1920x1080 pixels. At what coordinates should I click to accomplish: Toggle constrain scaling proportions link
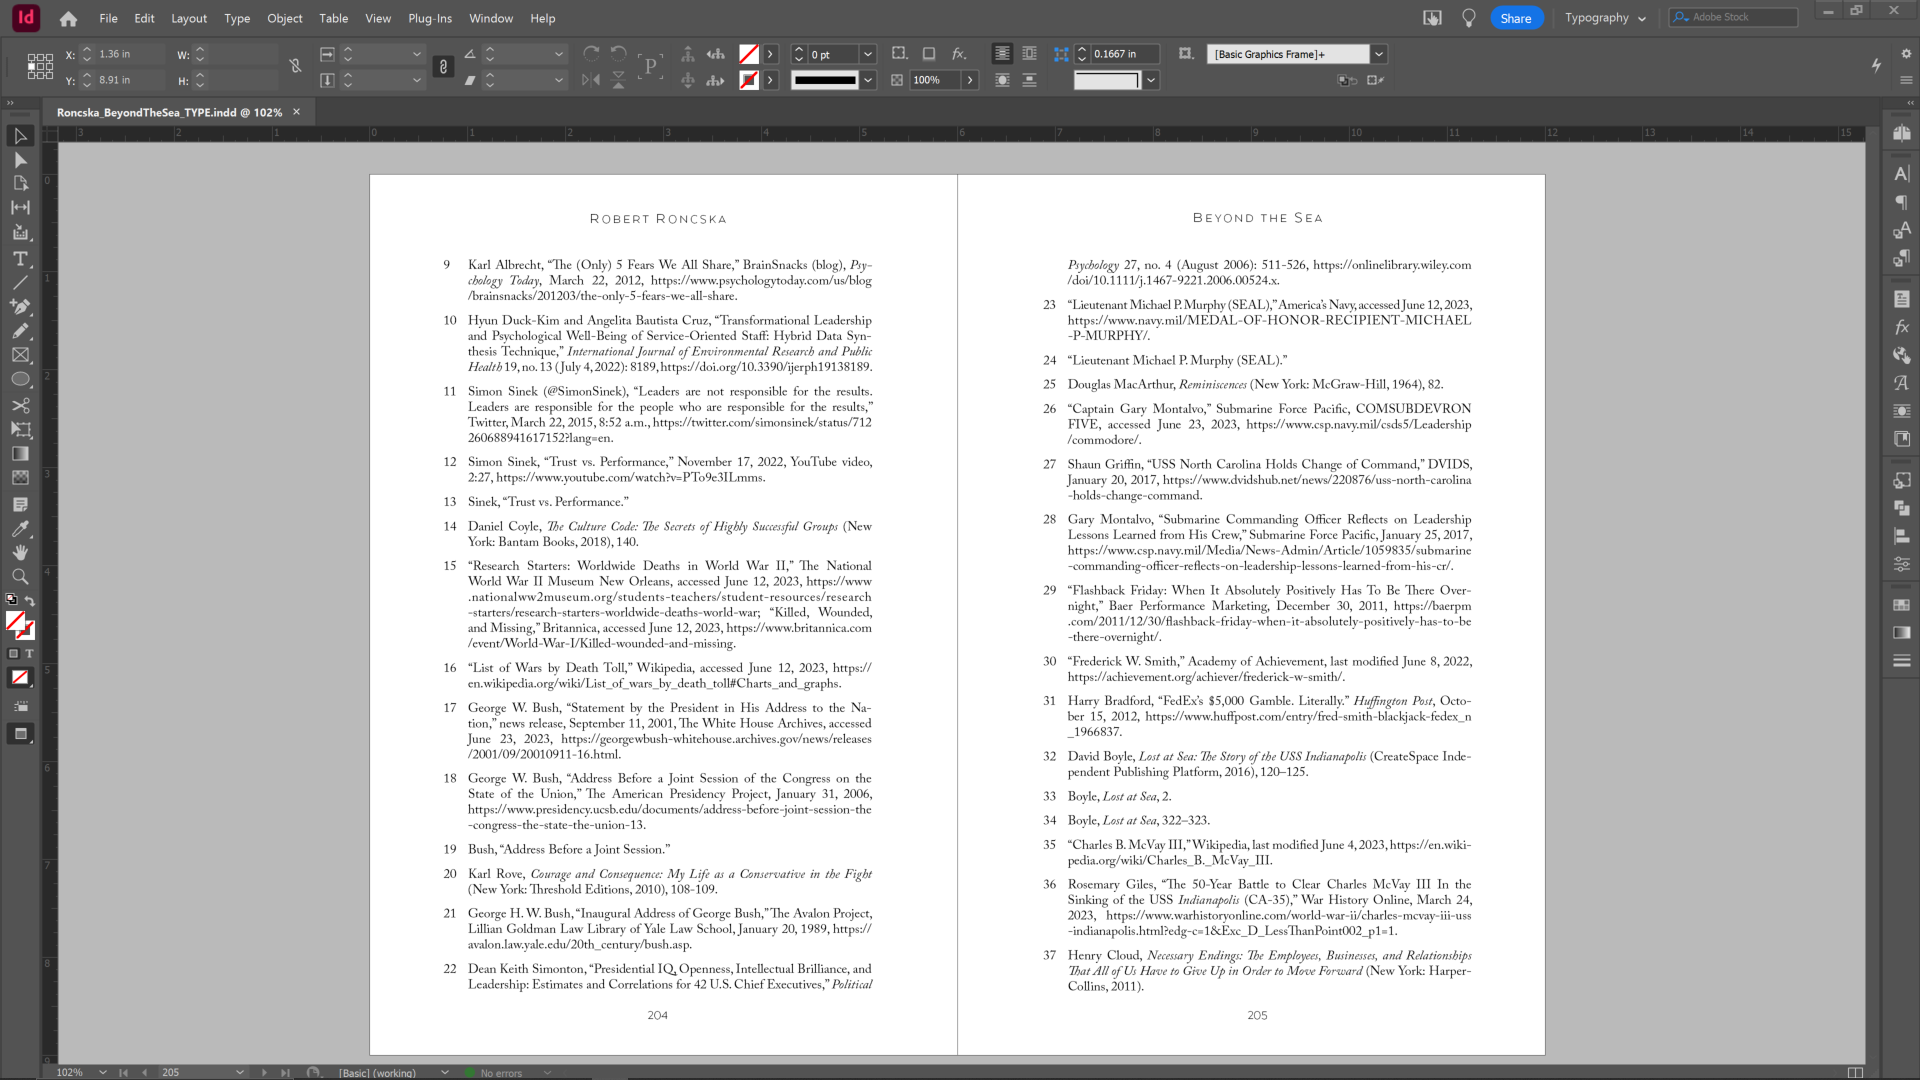pos(443,66)
